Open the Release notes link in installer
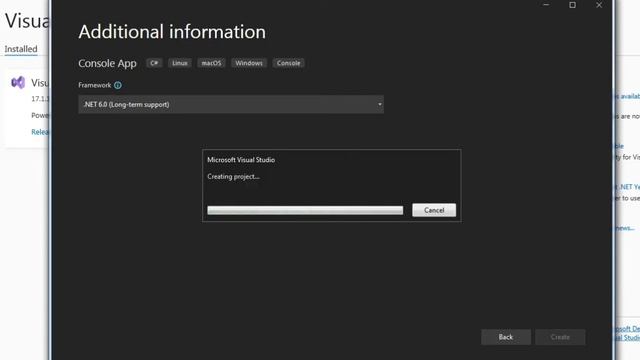Image resolution: width=640 pixels, height=360 pixels. tap(40, 132)
